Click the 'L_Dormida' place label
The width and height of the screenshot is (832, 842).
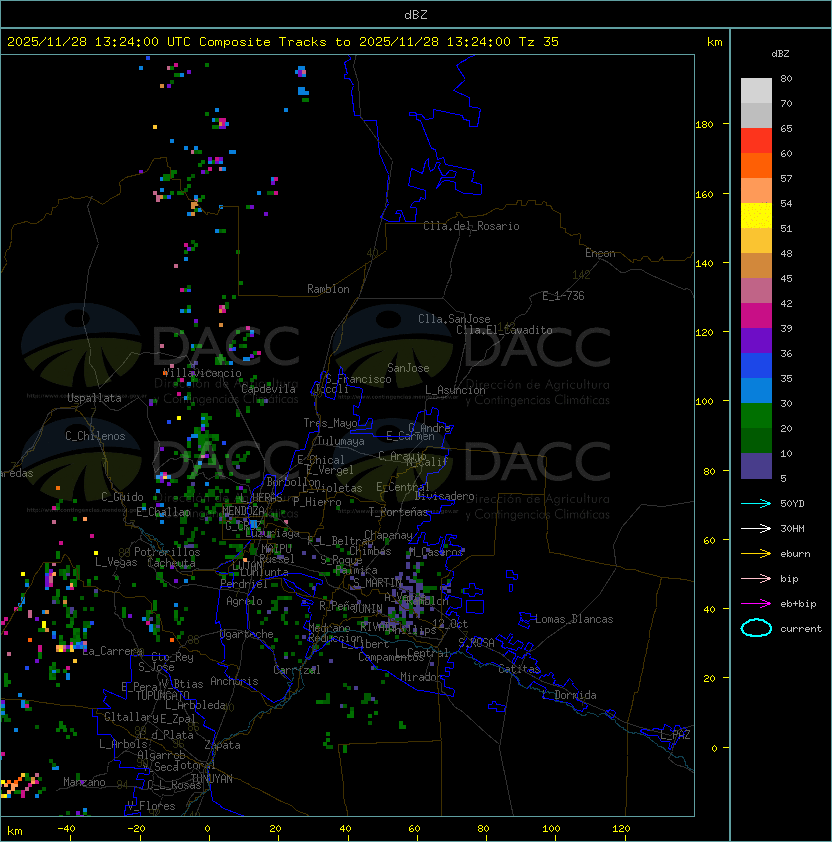(x=569, y=695)
